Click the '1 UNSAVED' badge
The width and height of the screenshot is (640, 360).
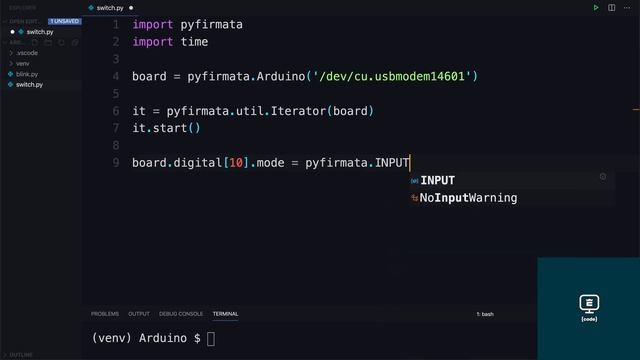pyautogui.click(x=64, y=21)
